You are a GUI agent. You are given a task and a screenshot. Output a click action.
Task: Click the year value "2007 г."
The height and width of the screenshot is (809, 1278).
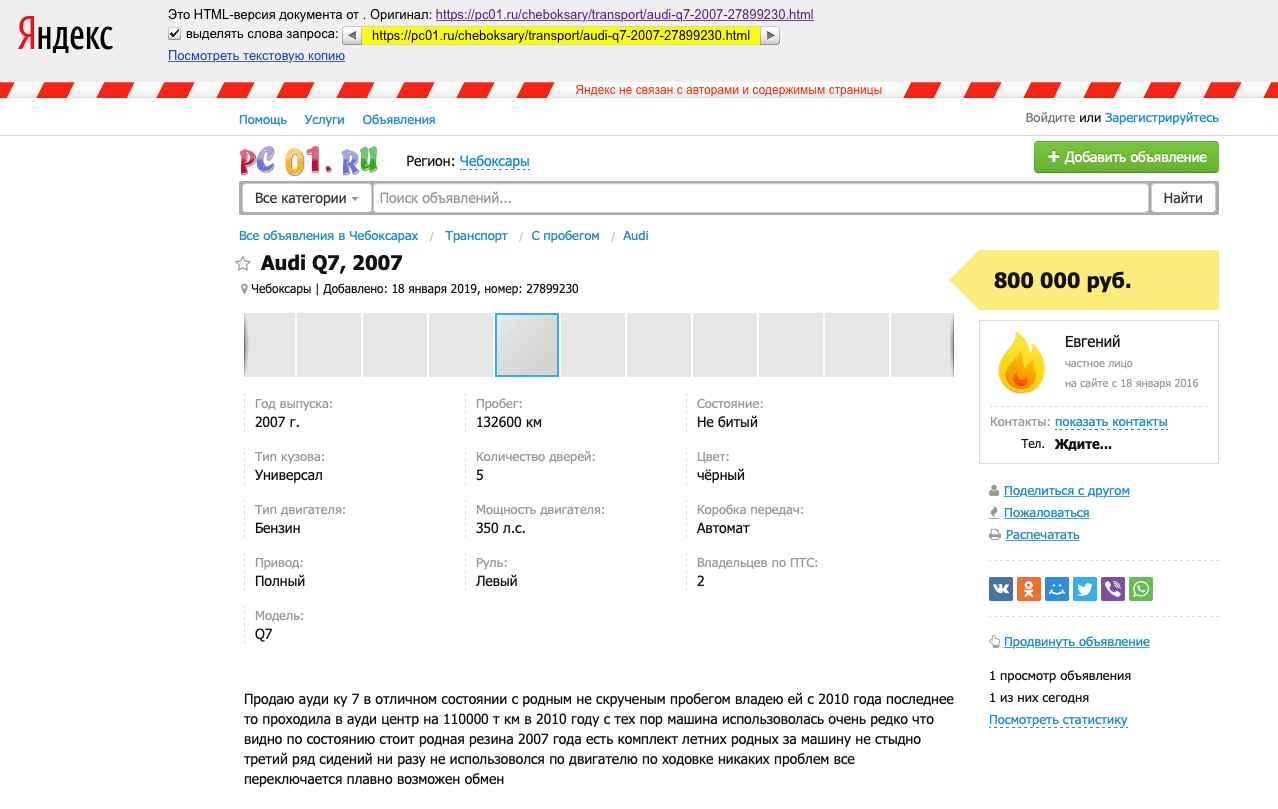(x=277, y=422)
